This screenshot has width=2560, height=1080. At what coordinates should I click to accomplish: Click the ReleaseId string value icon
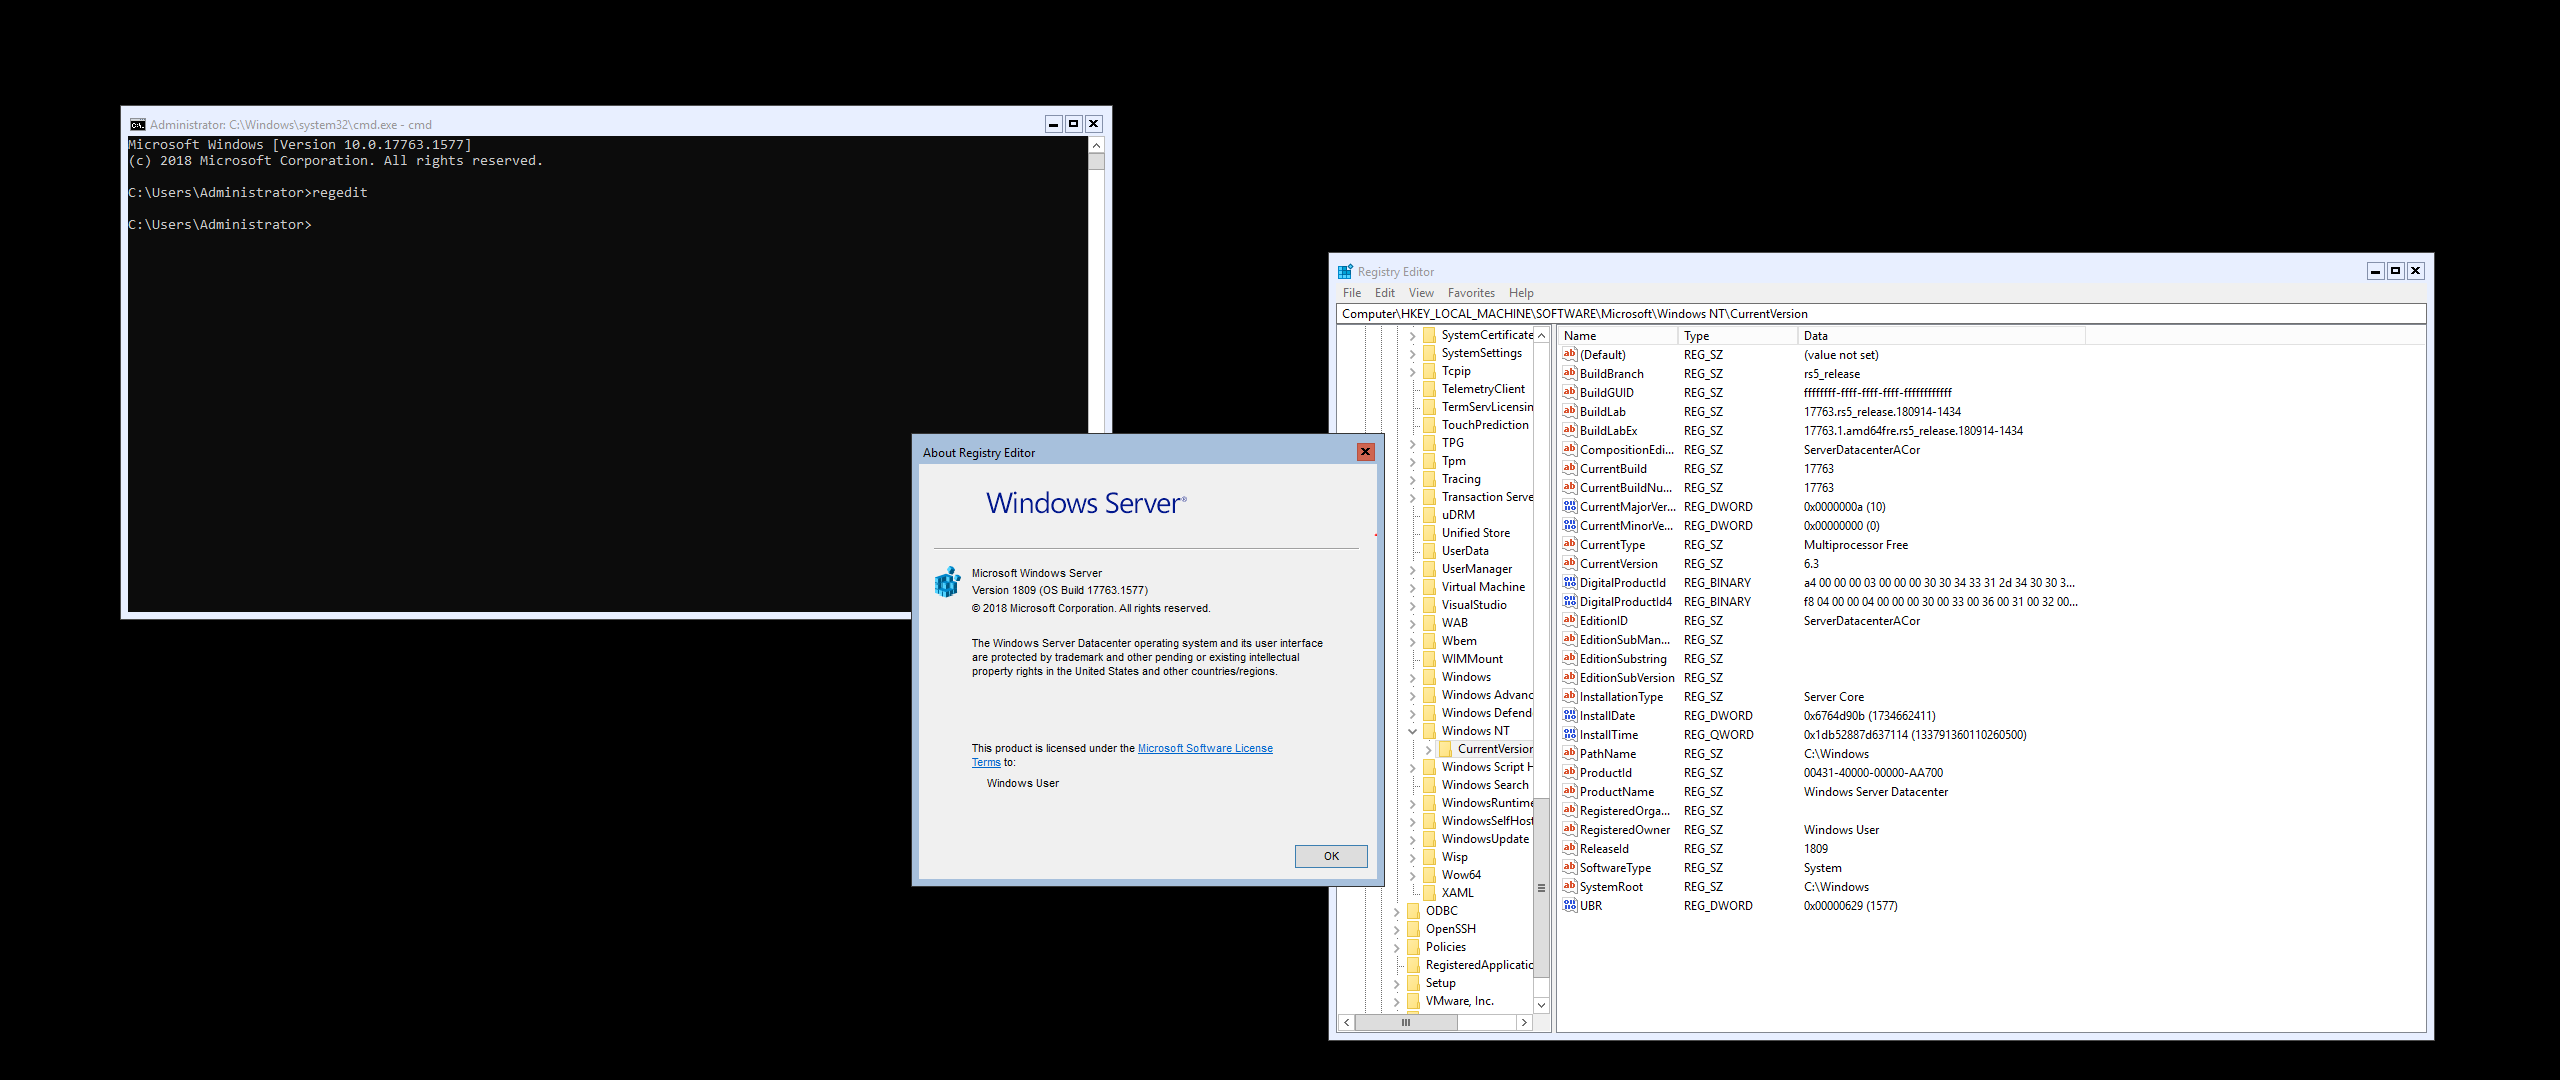pyautogui.click(x=1570, y=849)
